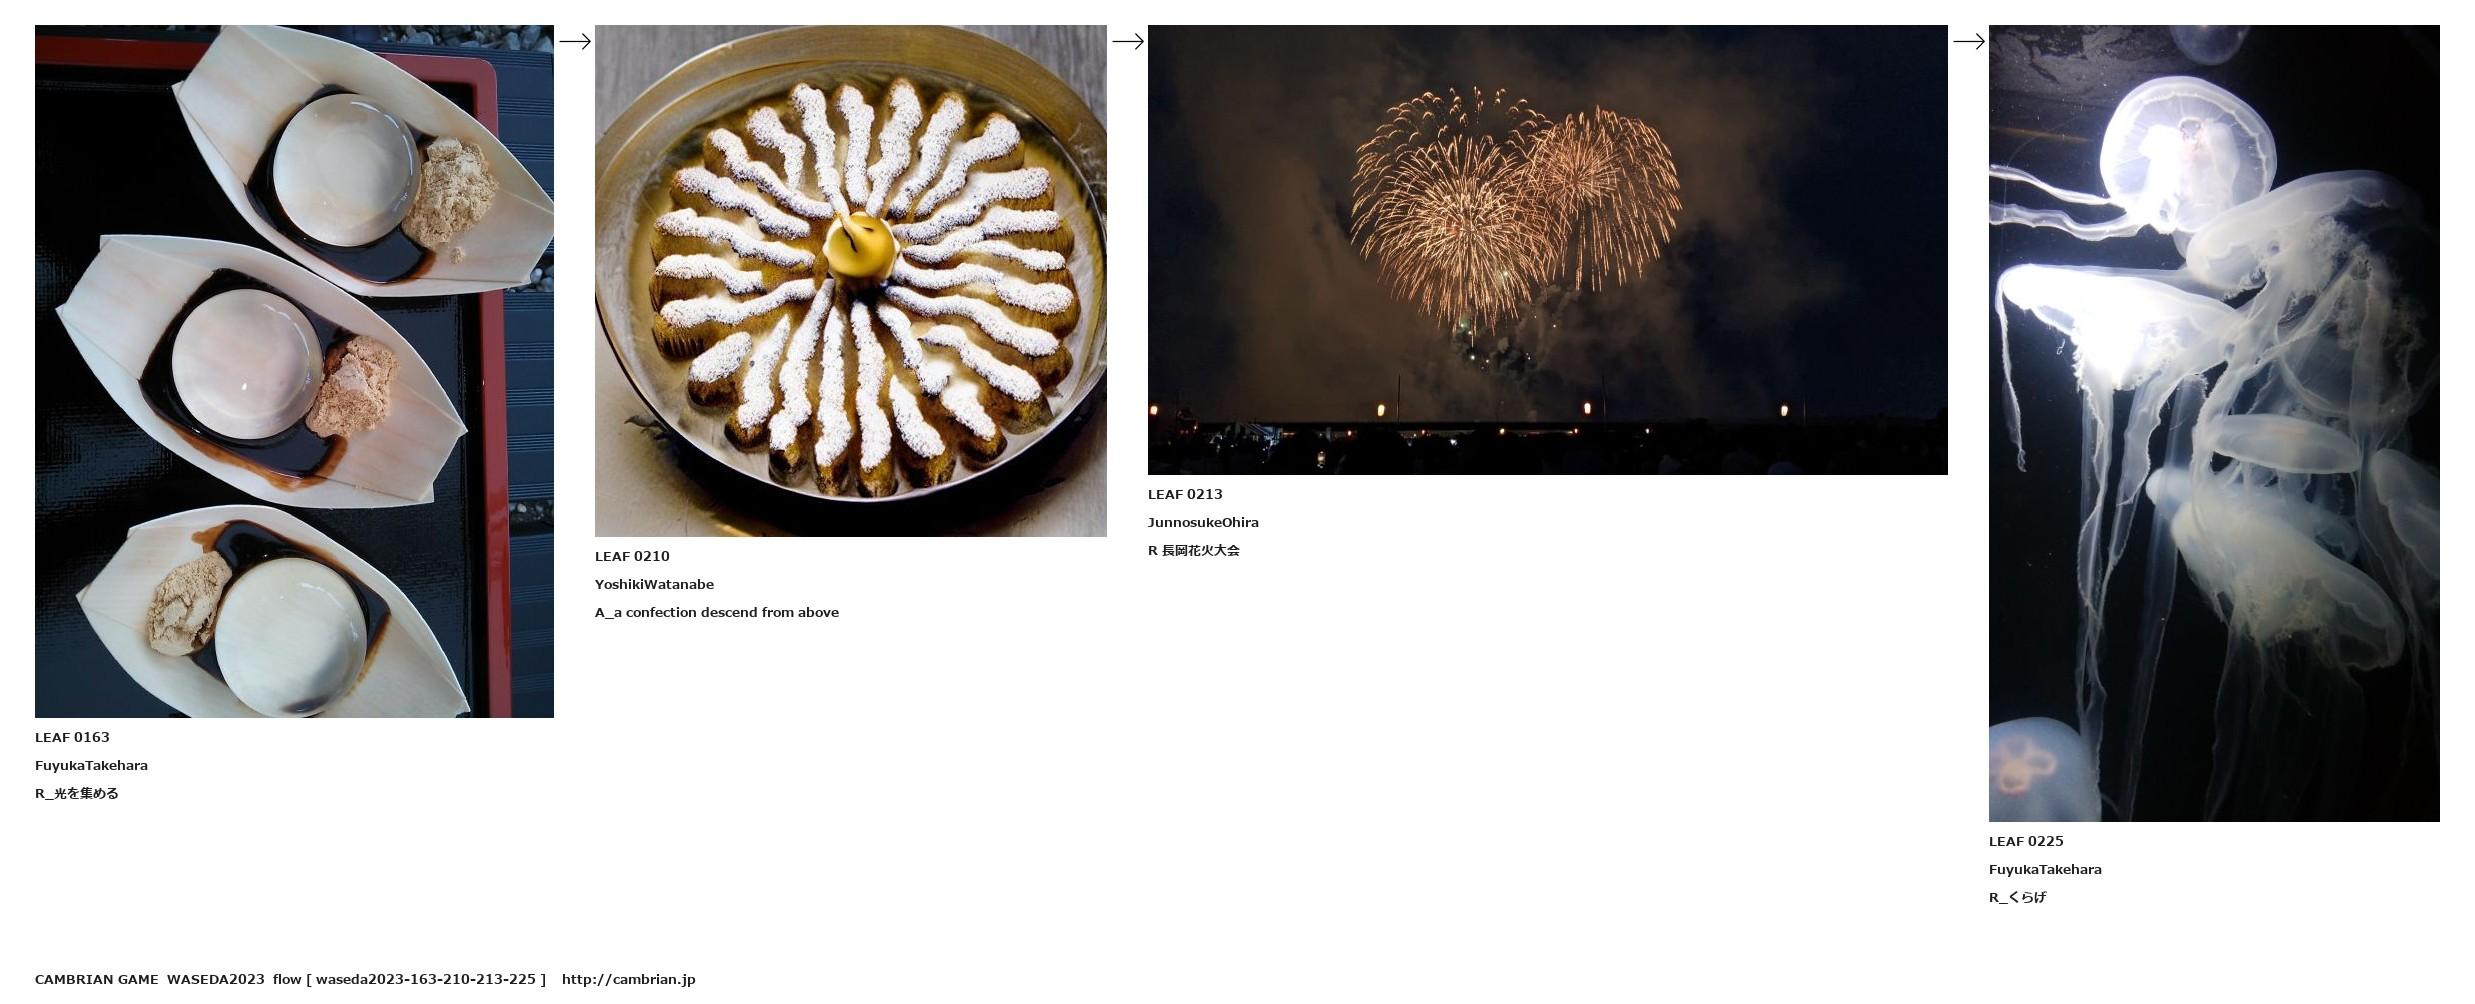Click caption 'A_a confection descend from above'

coord(717,613)
